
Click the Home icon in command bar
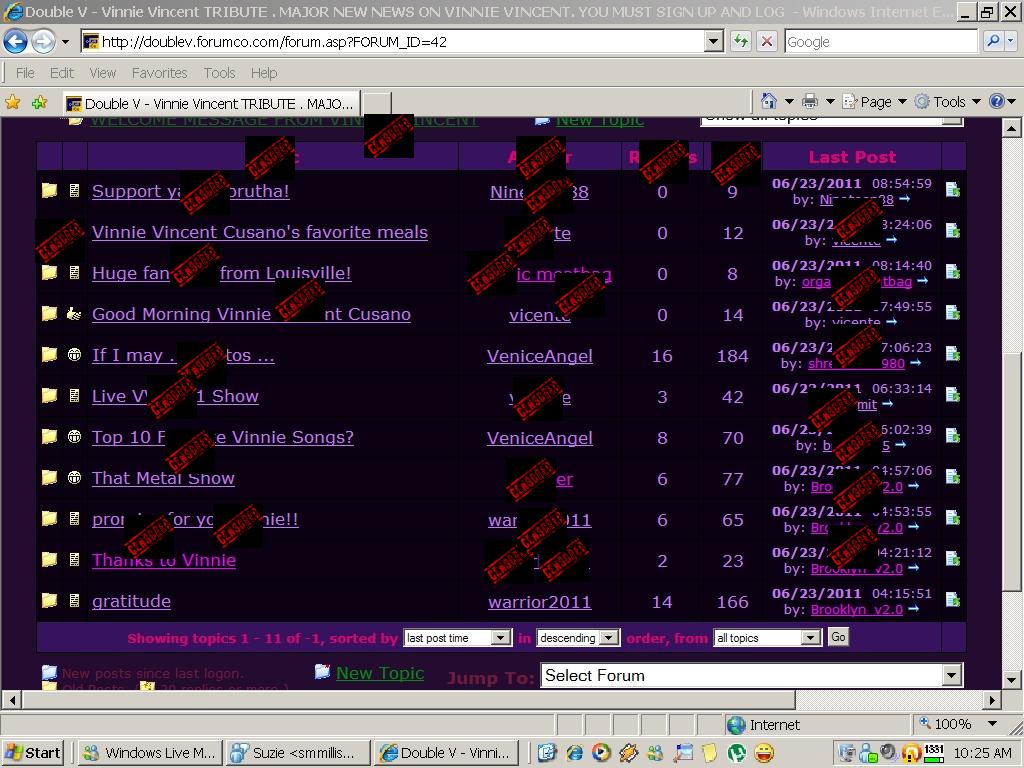769,101
